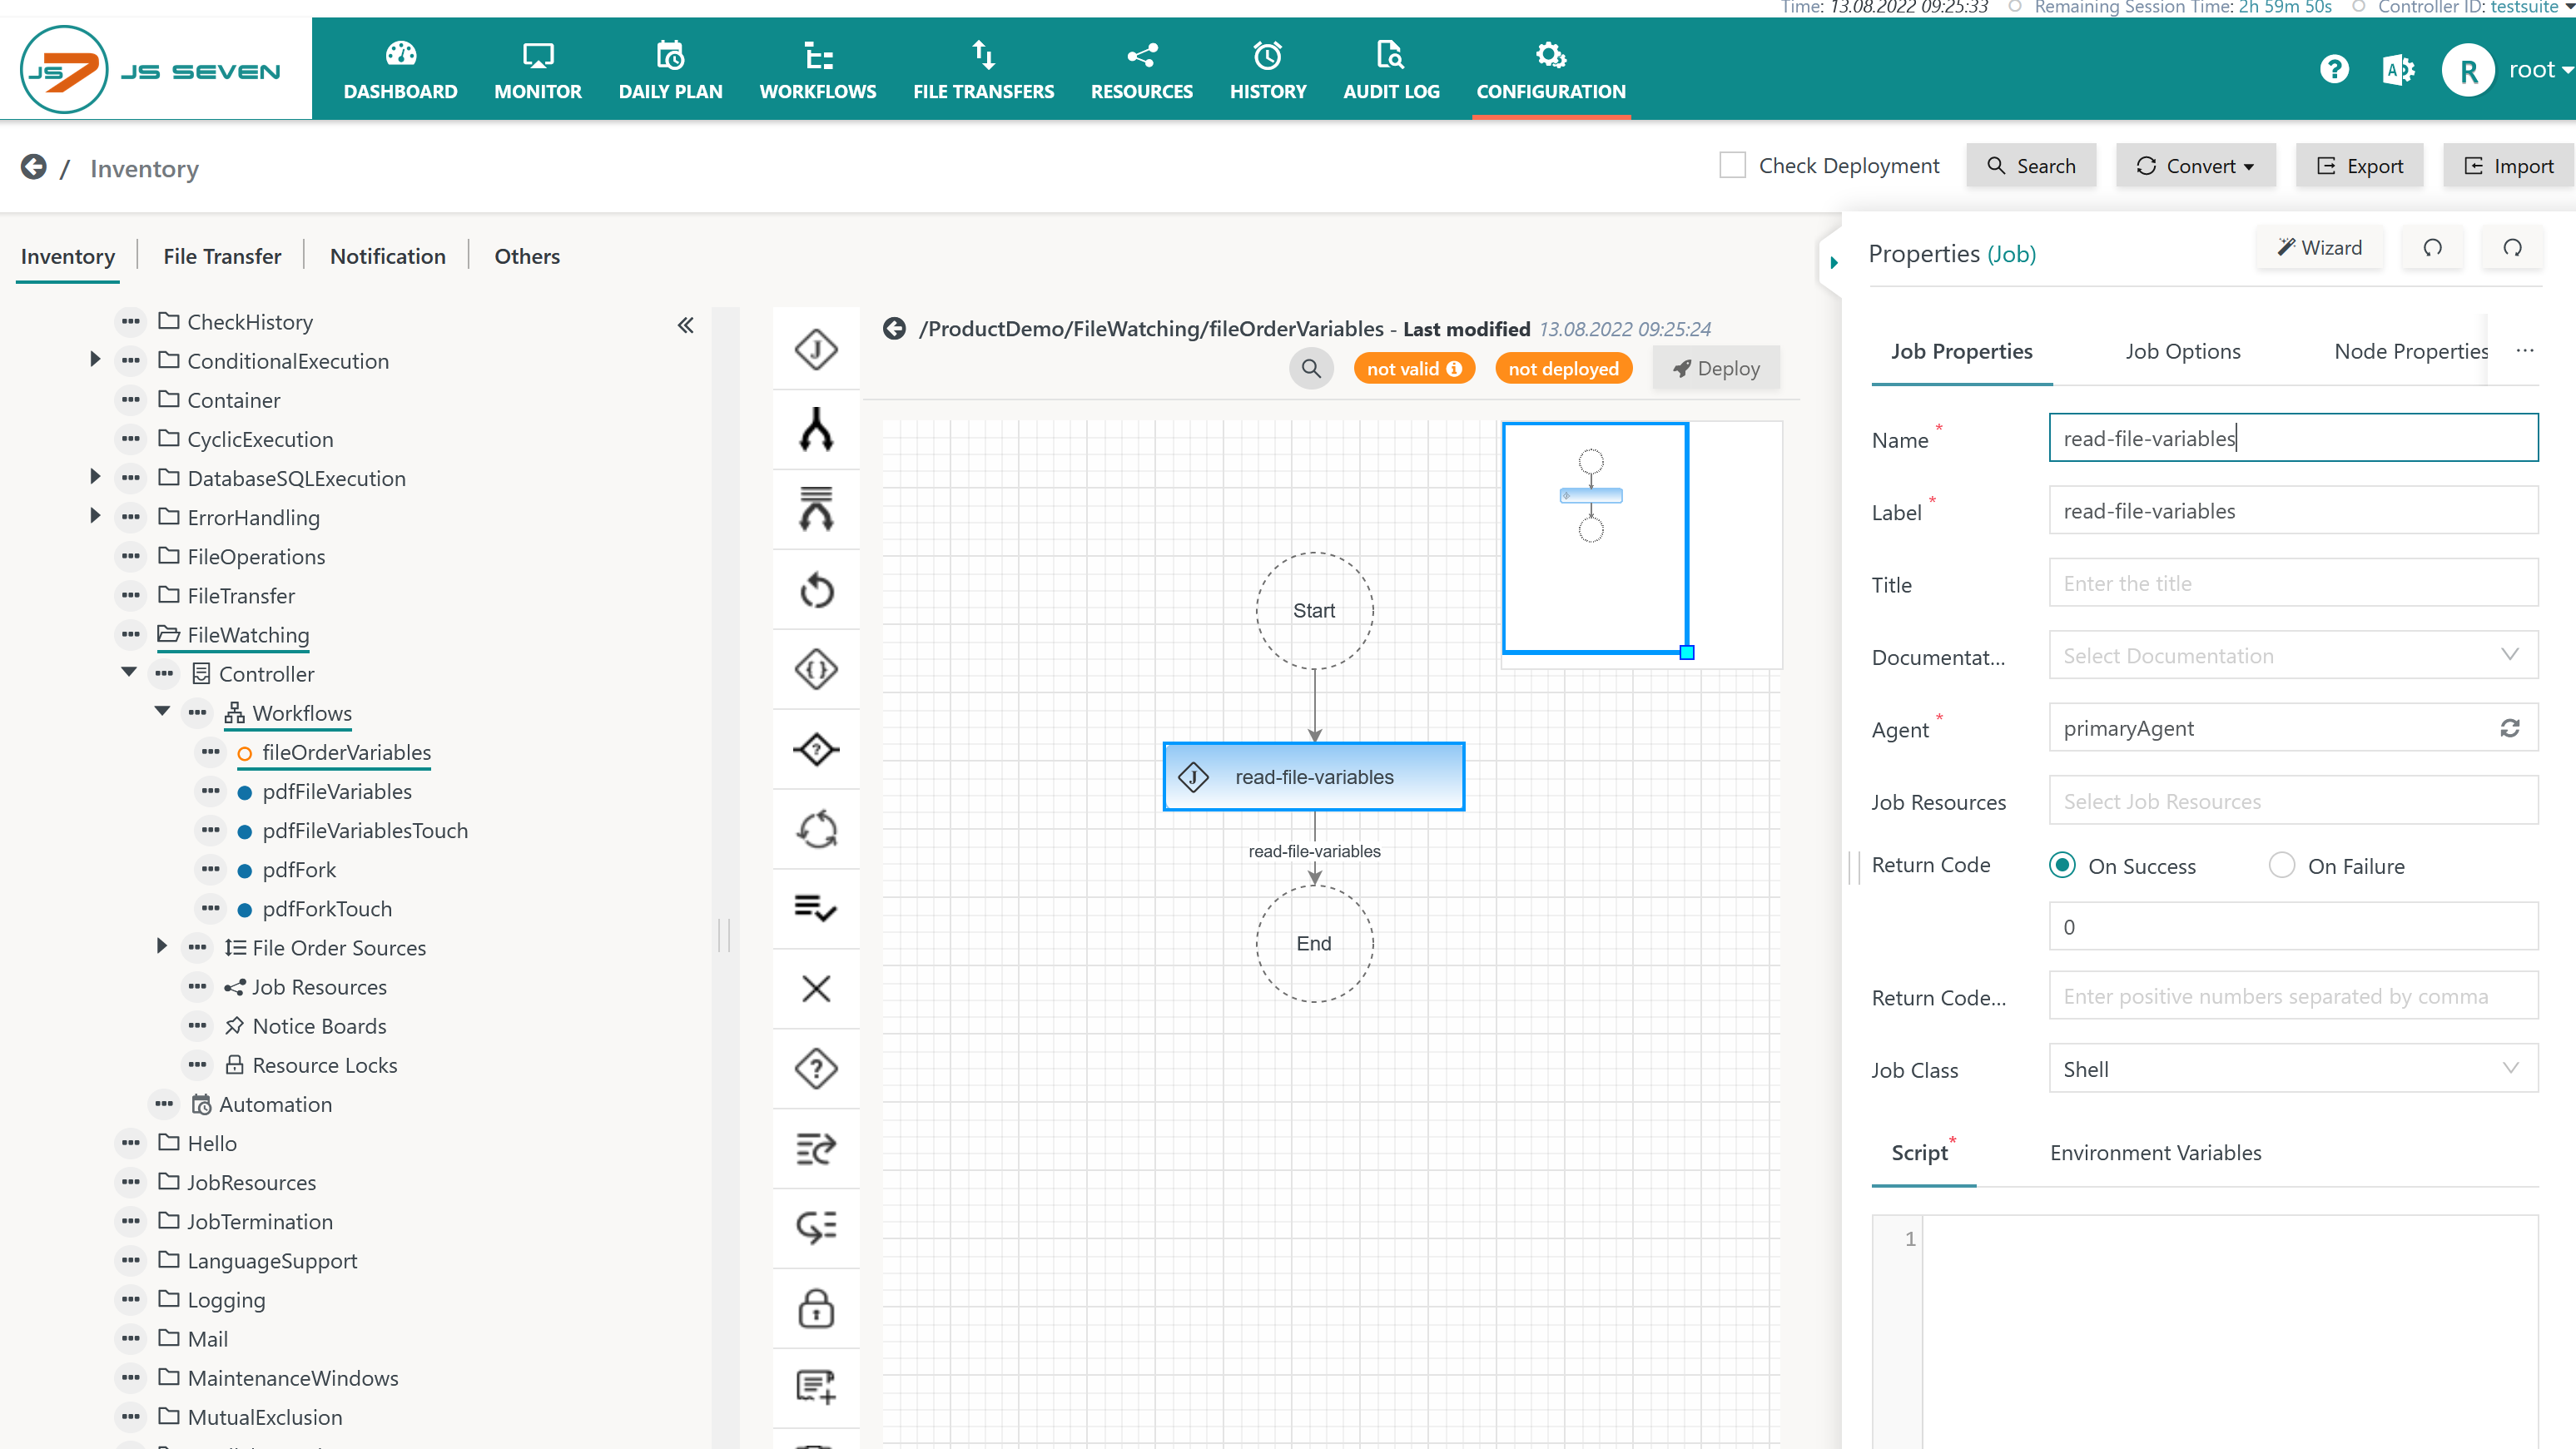Switch to the File Transfer tab
Viewport: 2576px width, 1449px height.
[x=222, y=256]
